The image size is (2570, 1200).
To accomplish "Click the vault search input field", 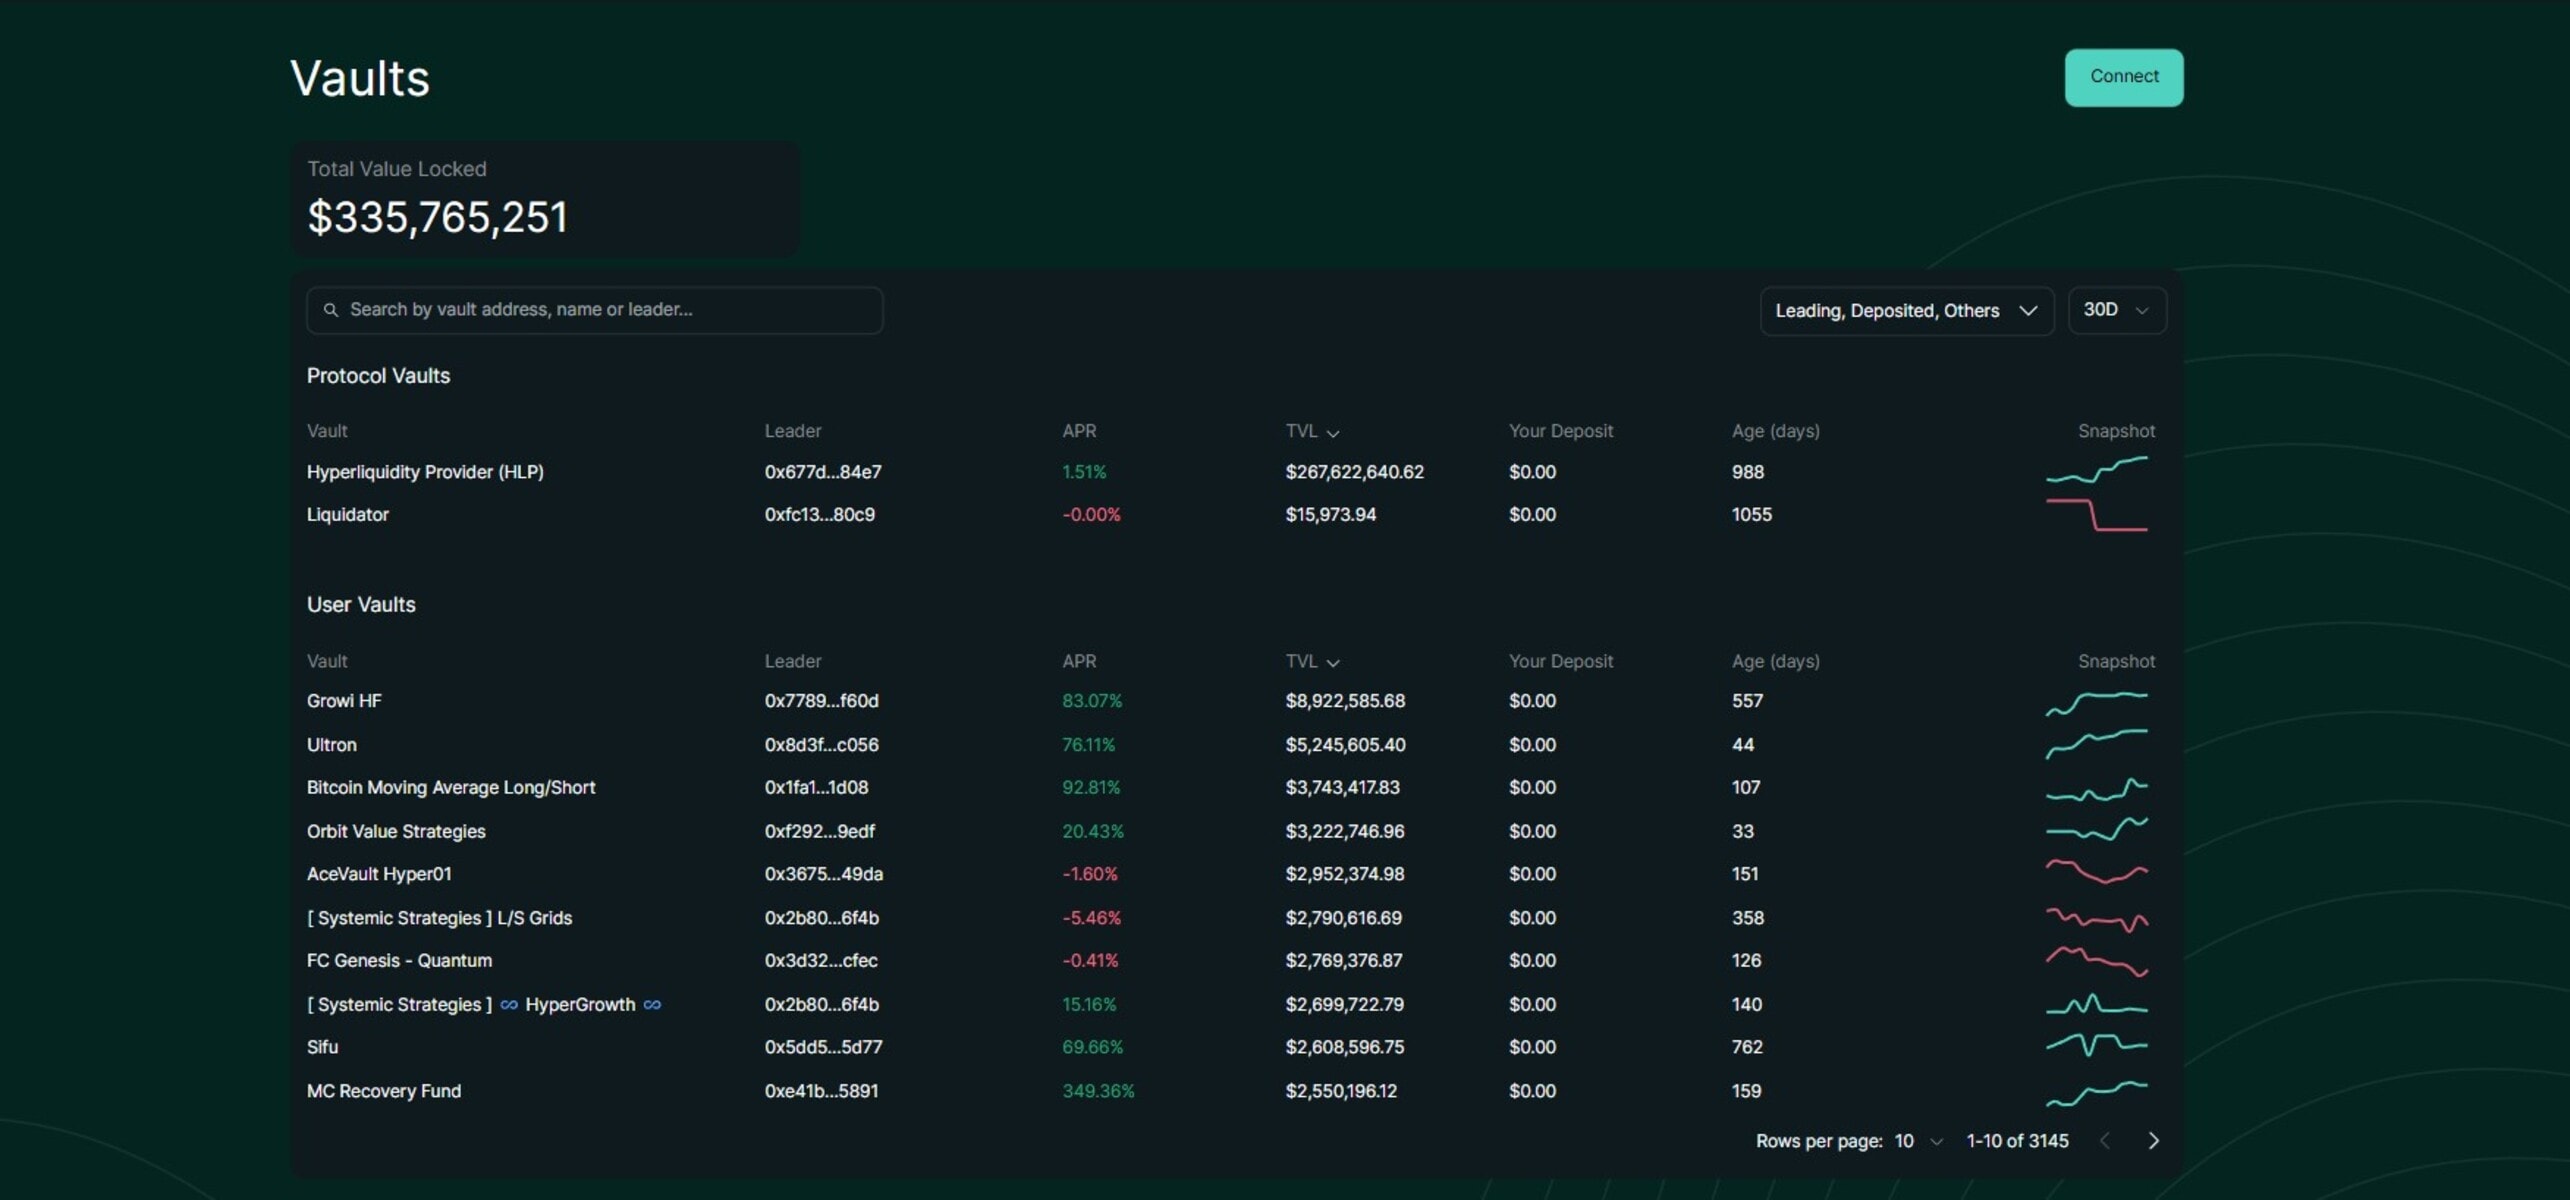I will [x=594, y=310].
